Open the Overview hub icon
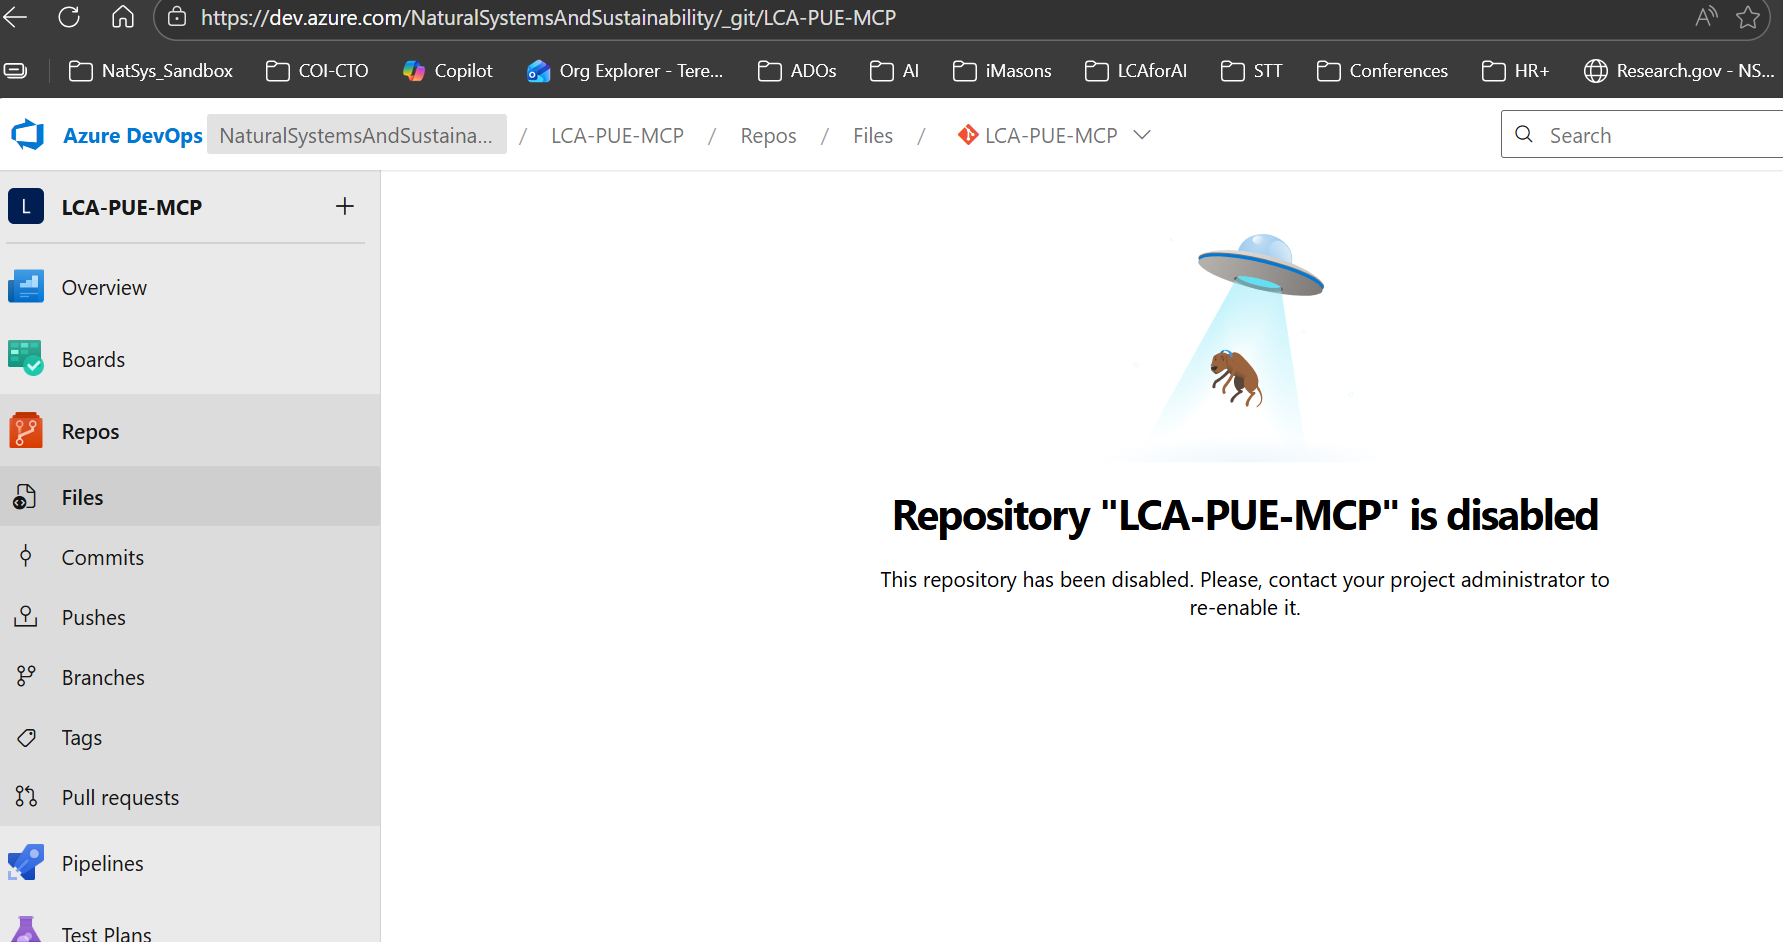 coord(26,287)
